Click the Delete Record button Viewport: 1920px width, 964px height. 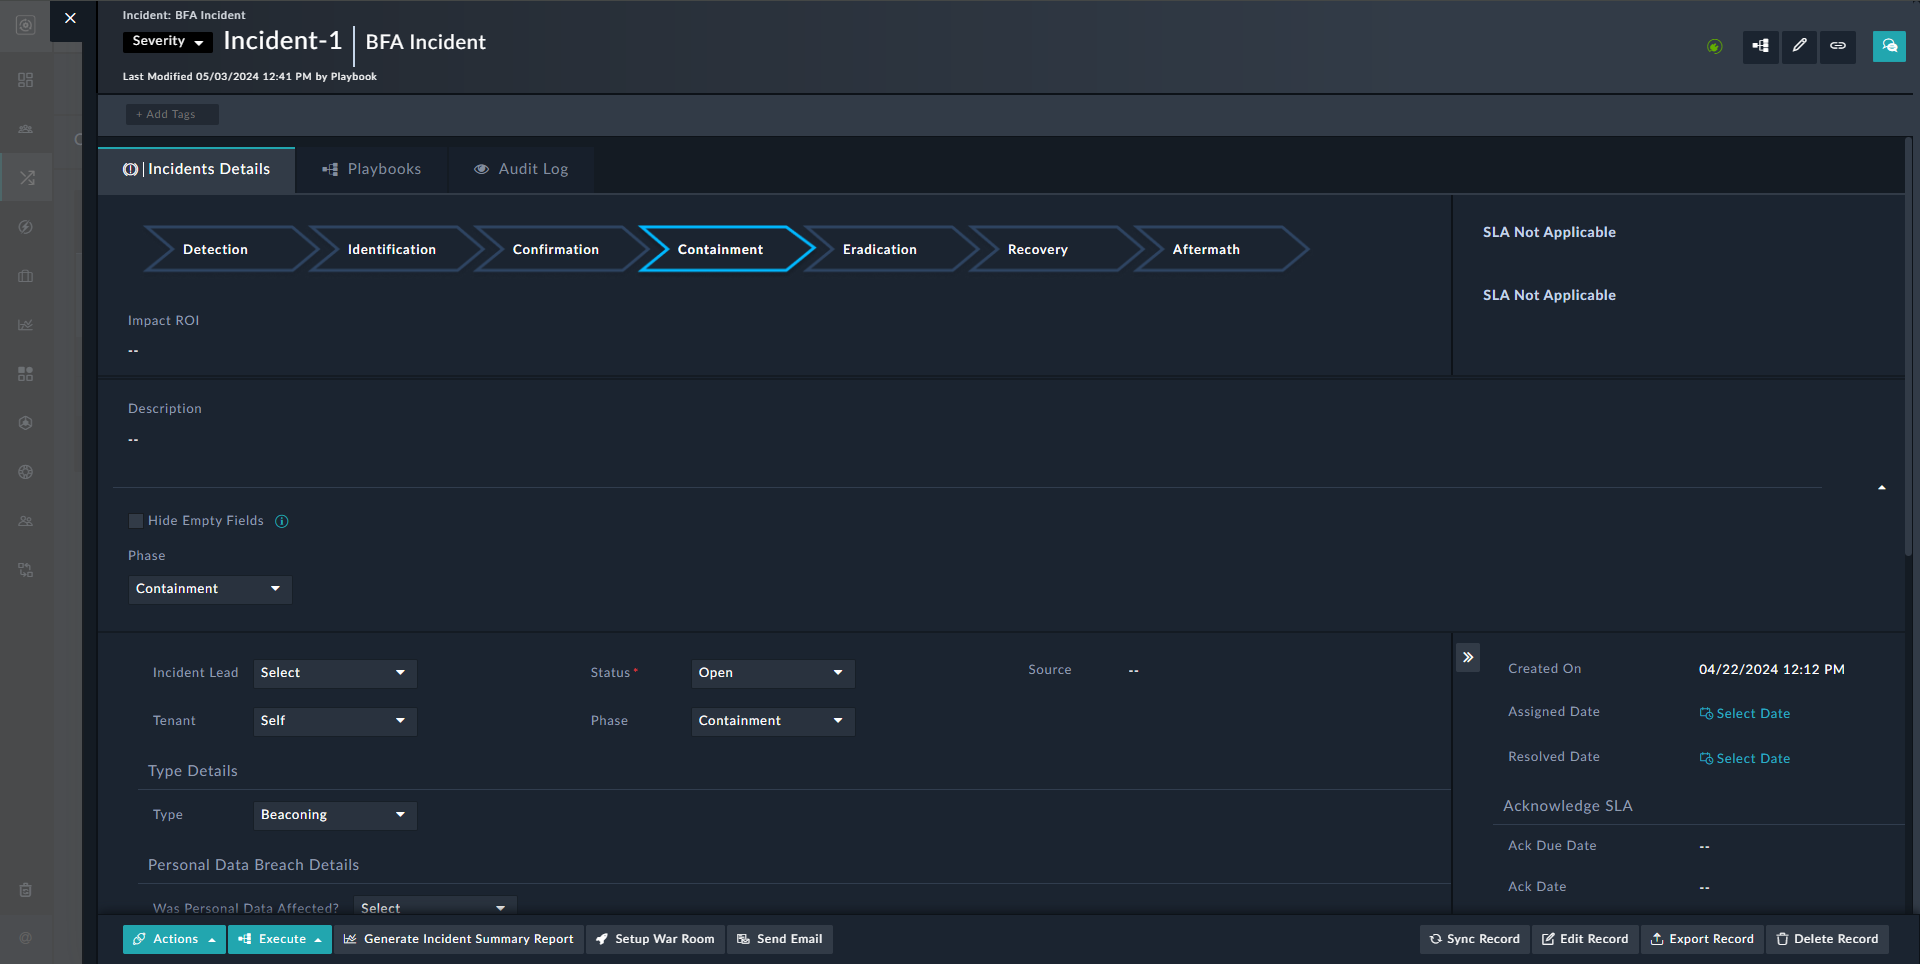coord(1826,939)
